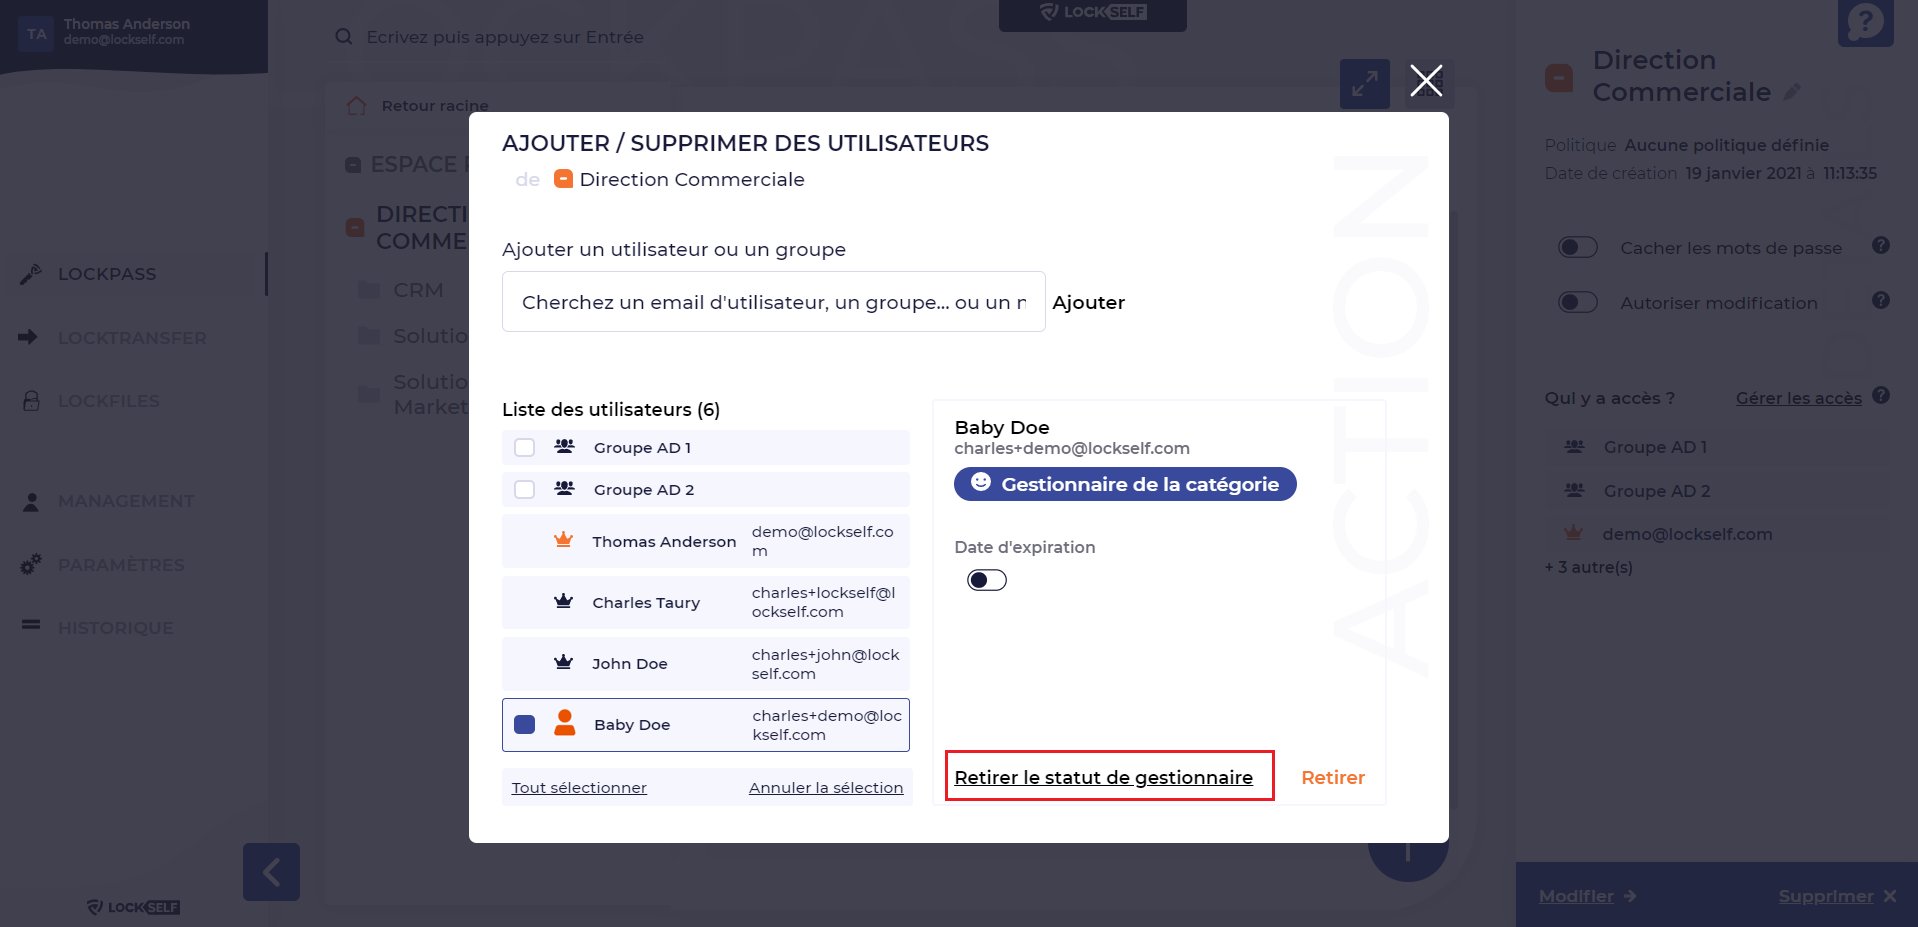
Task: Toggle Cacher les mots de passe
Action: (1578, 248)
